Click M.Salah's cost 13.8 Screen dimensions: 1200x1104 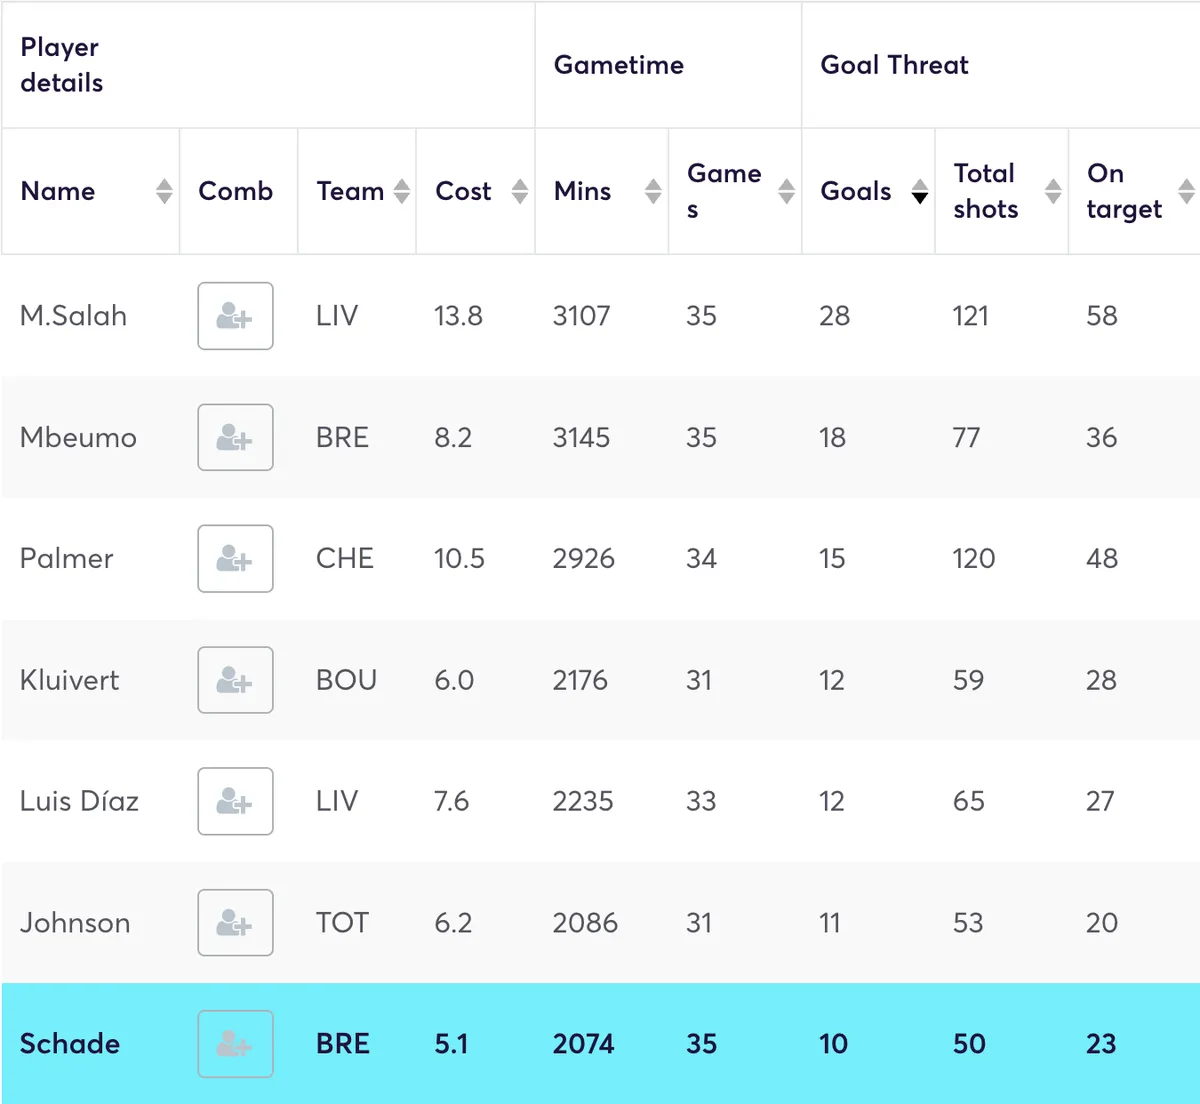pyautogui.click(x=458, y=316)
